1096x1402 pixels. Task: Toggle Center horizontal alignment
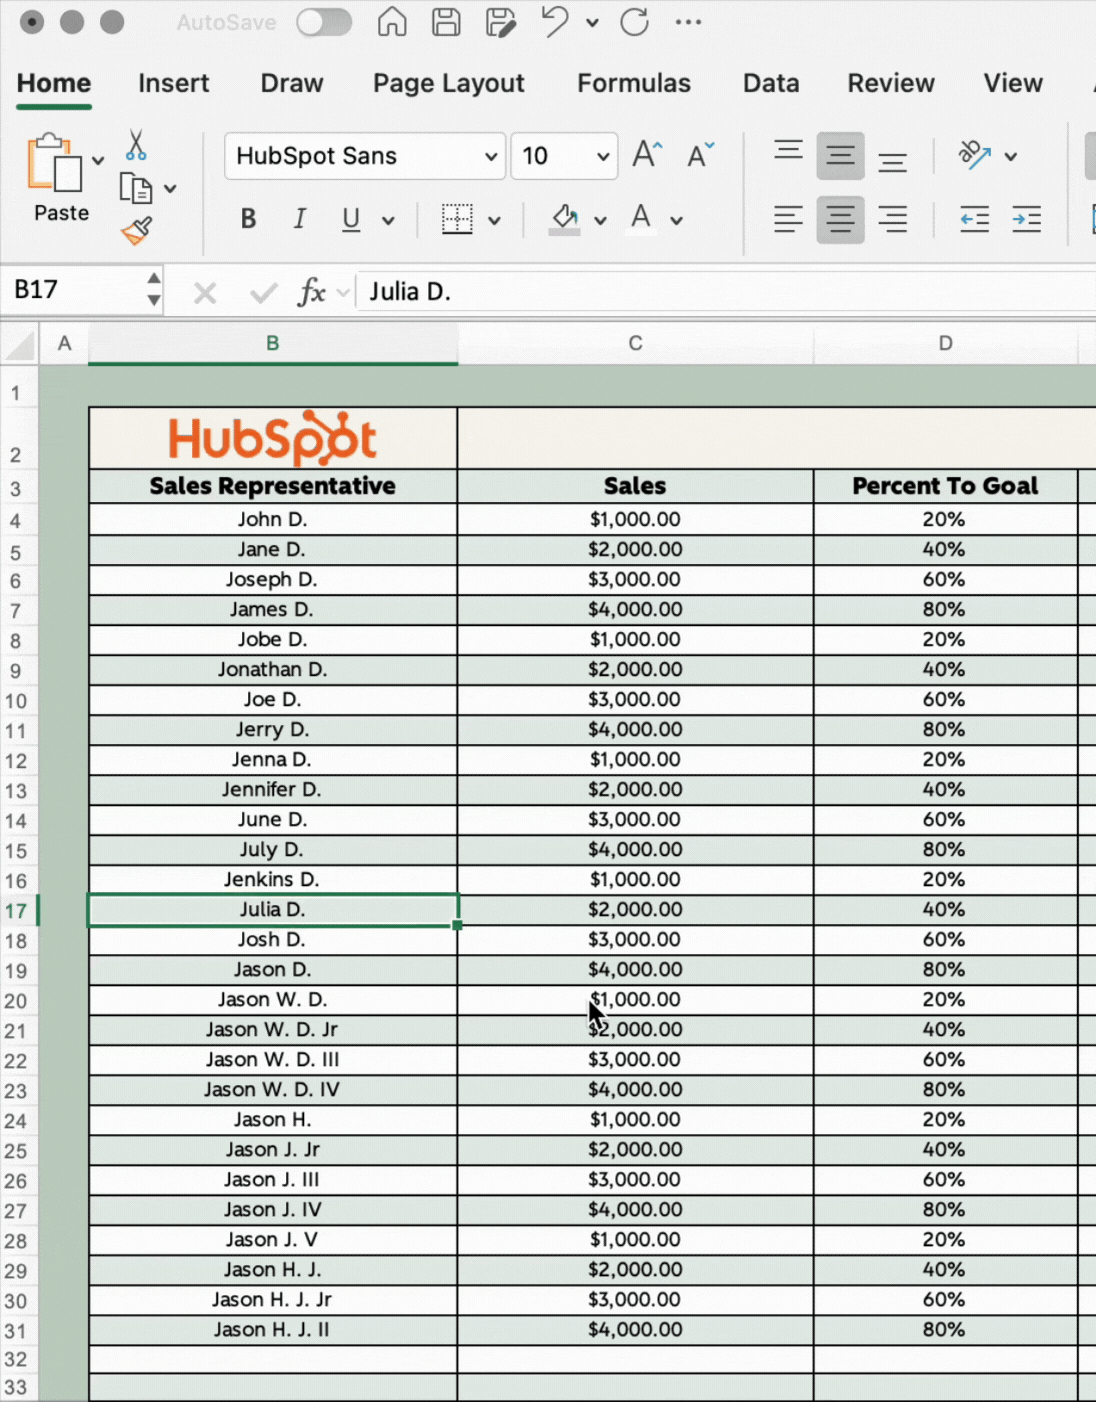[840, 219]
